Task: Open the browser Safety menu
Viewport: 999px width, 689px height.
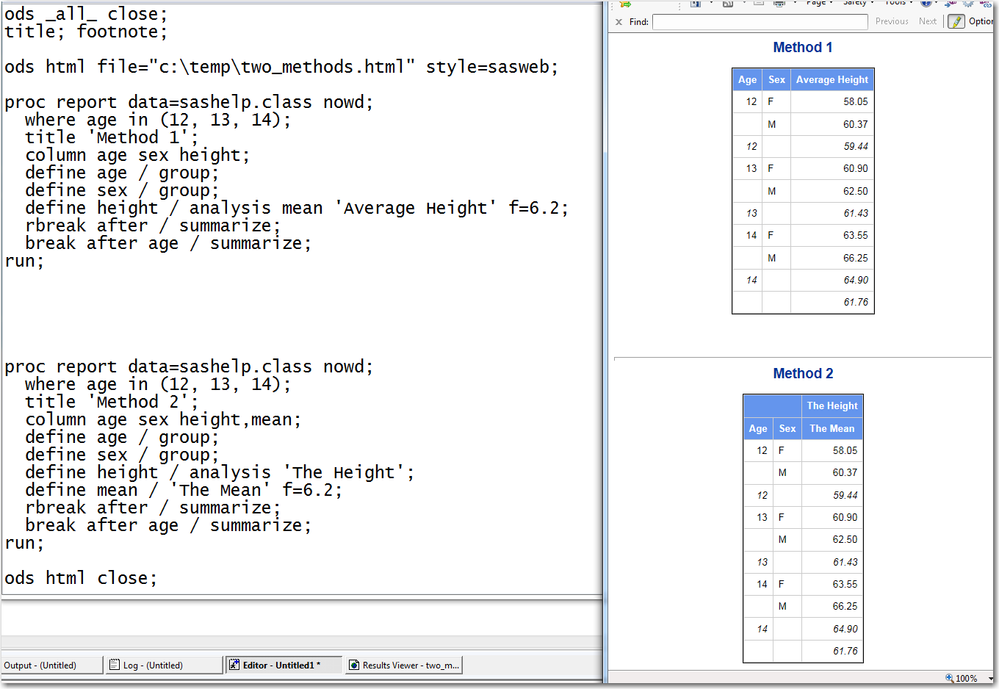Action: [857, 3]
